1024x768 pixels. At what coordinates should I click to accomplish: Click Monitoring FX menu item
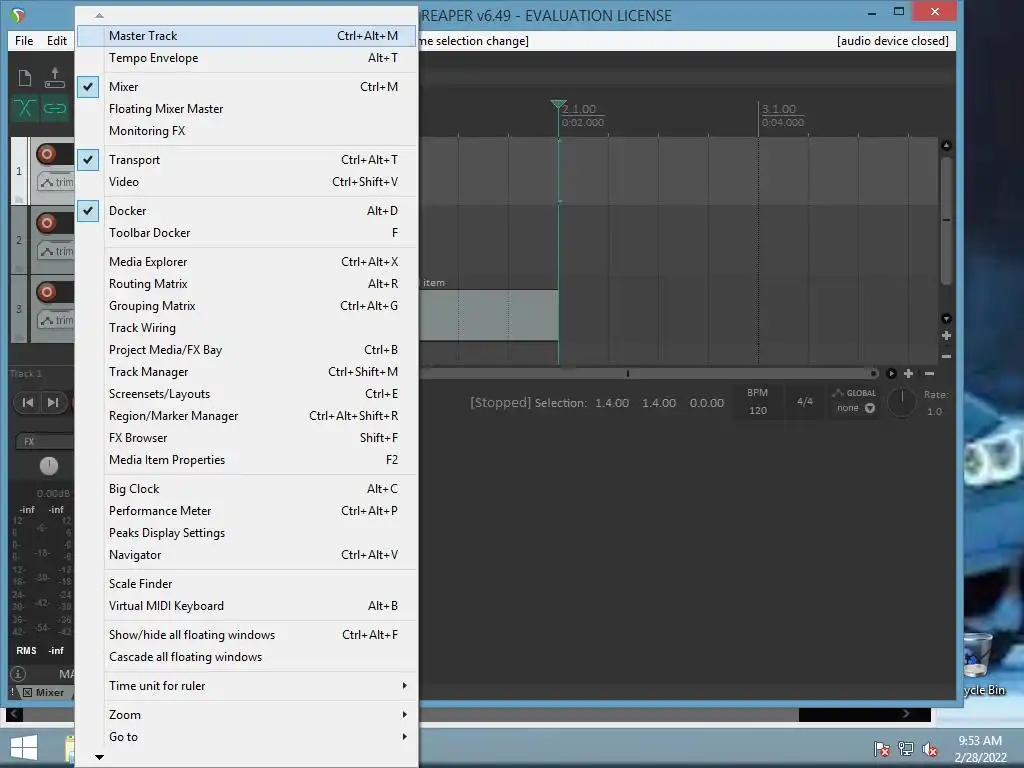[247, 131]
